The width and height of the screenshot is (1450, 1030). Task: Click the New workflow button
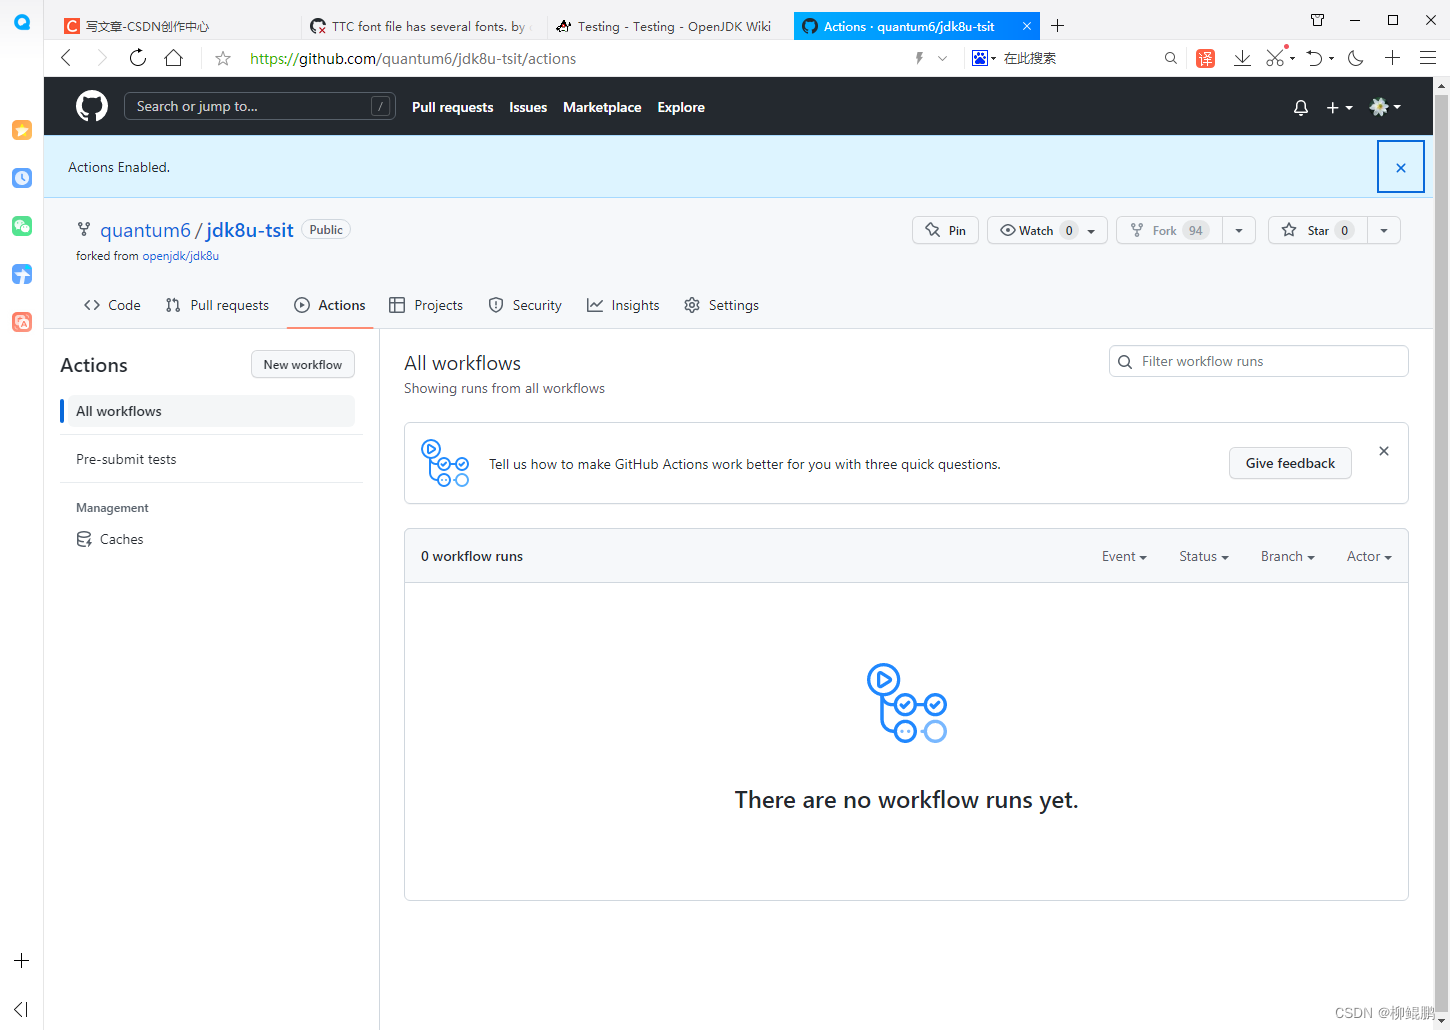click(x=303, y=365)
